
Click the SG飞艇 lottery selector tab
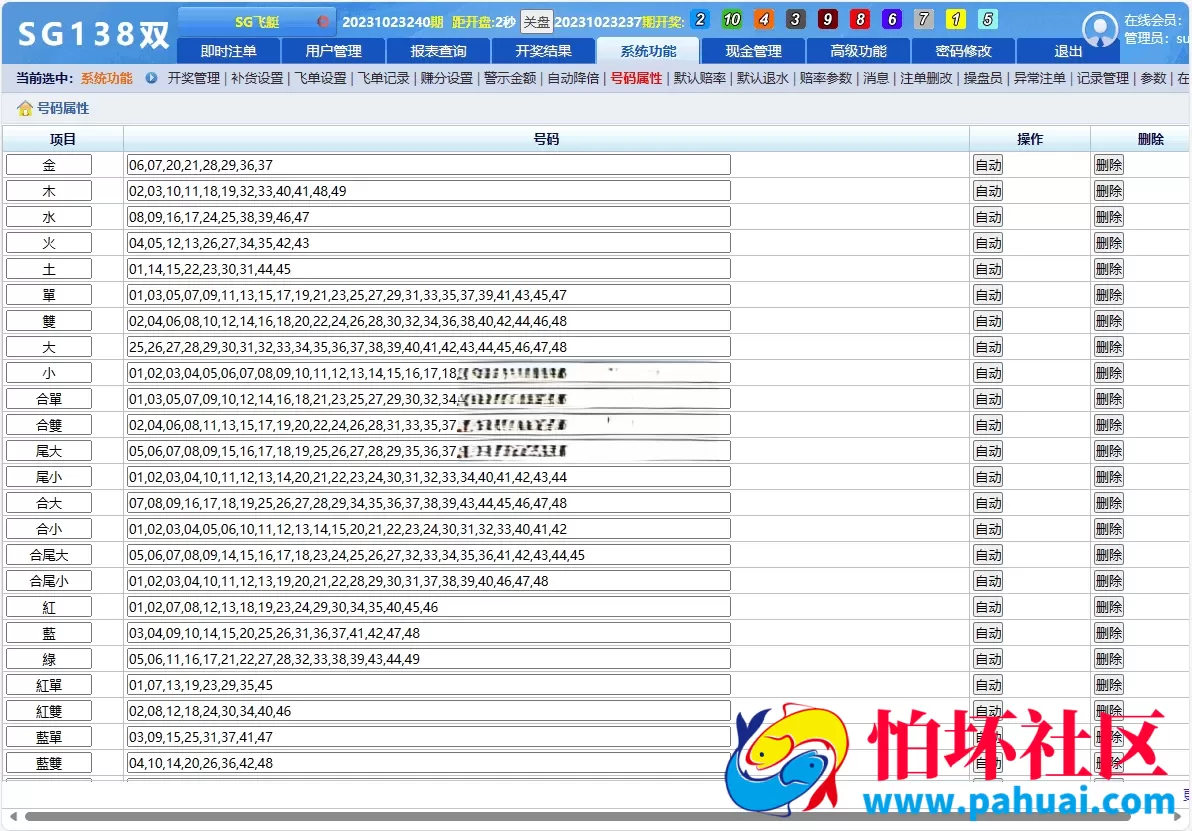pyautogui.click(x=257, y=21)
